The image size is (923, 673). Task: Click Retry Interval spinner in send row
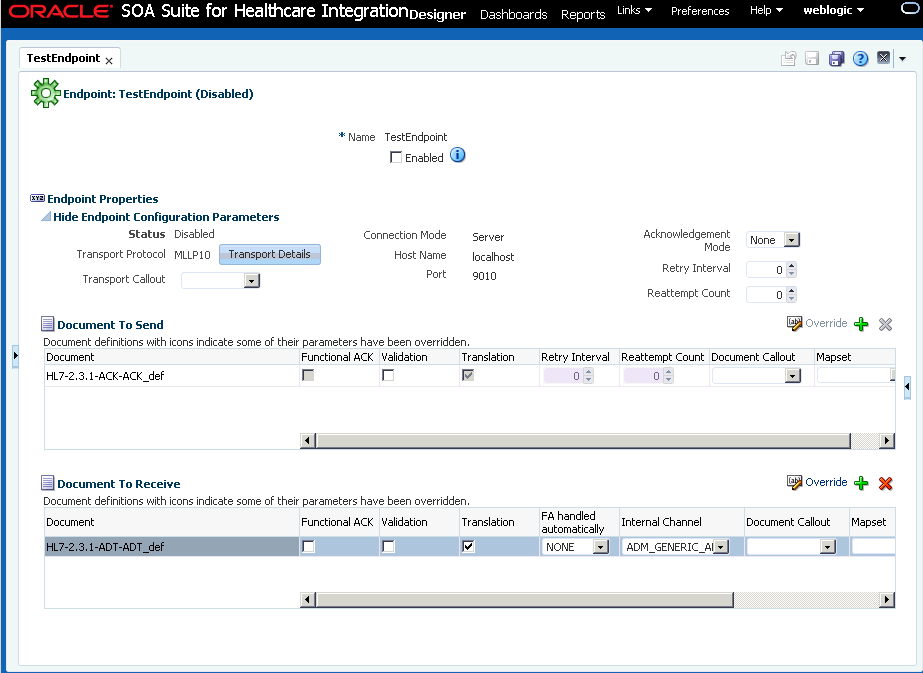point(589,376)
